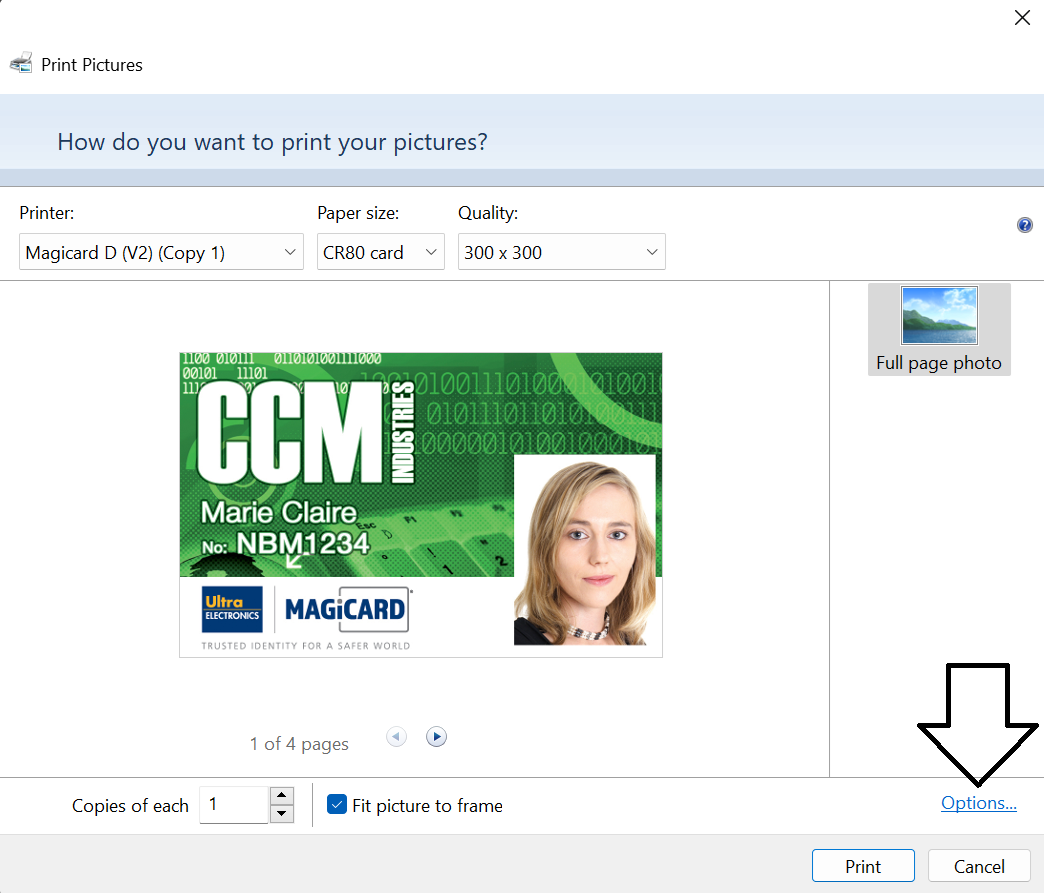Open the Paper size dropdown showing CR80 card
The height and width of the screenshot is (893, 1044).
coord(381,252)
